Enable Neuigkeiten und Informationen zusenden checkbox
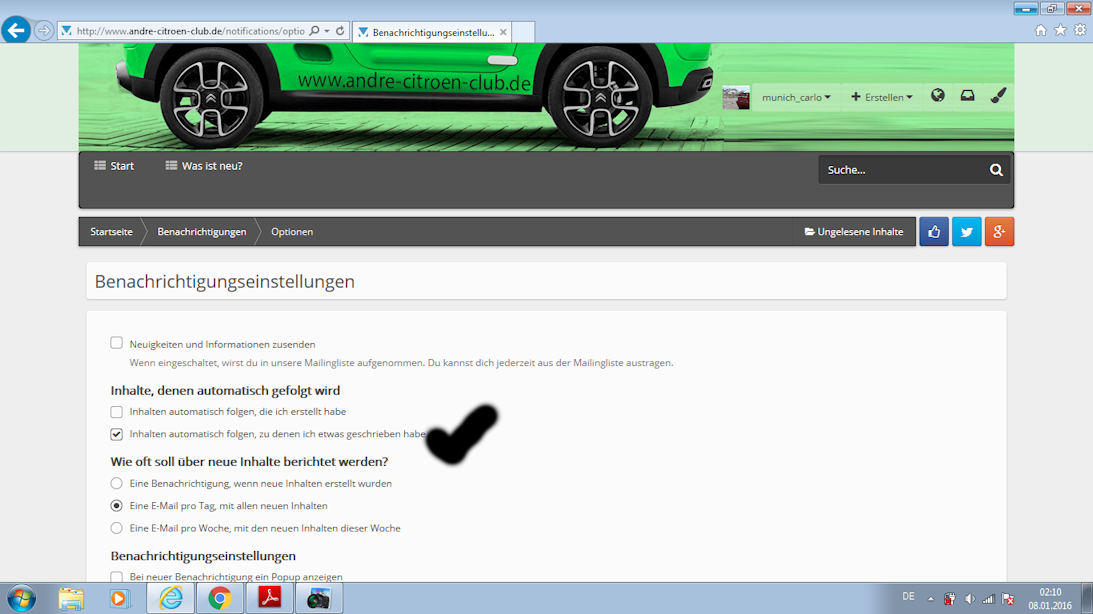 point(116,343)
